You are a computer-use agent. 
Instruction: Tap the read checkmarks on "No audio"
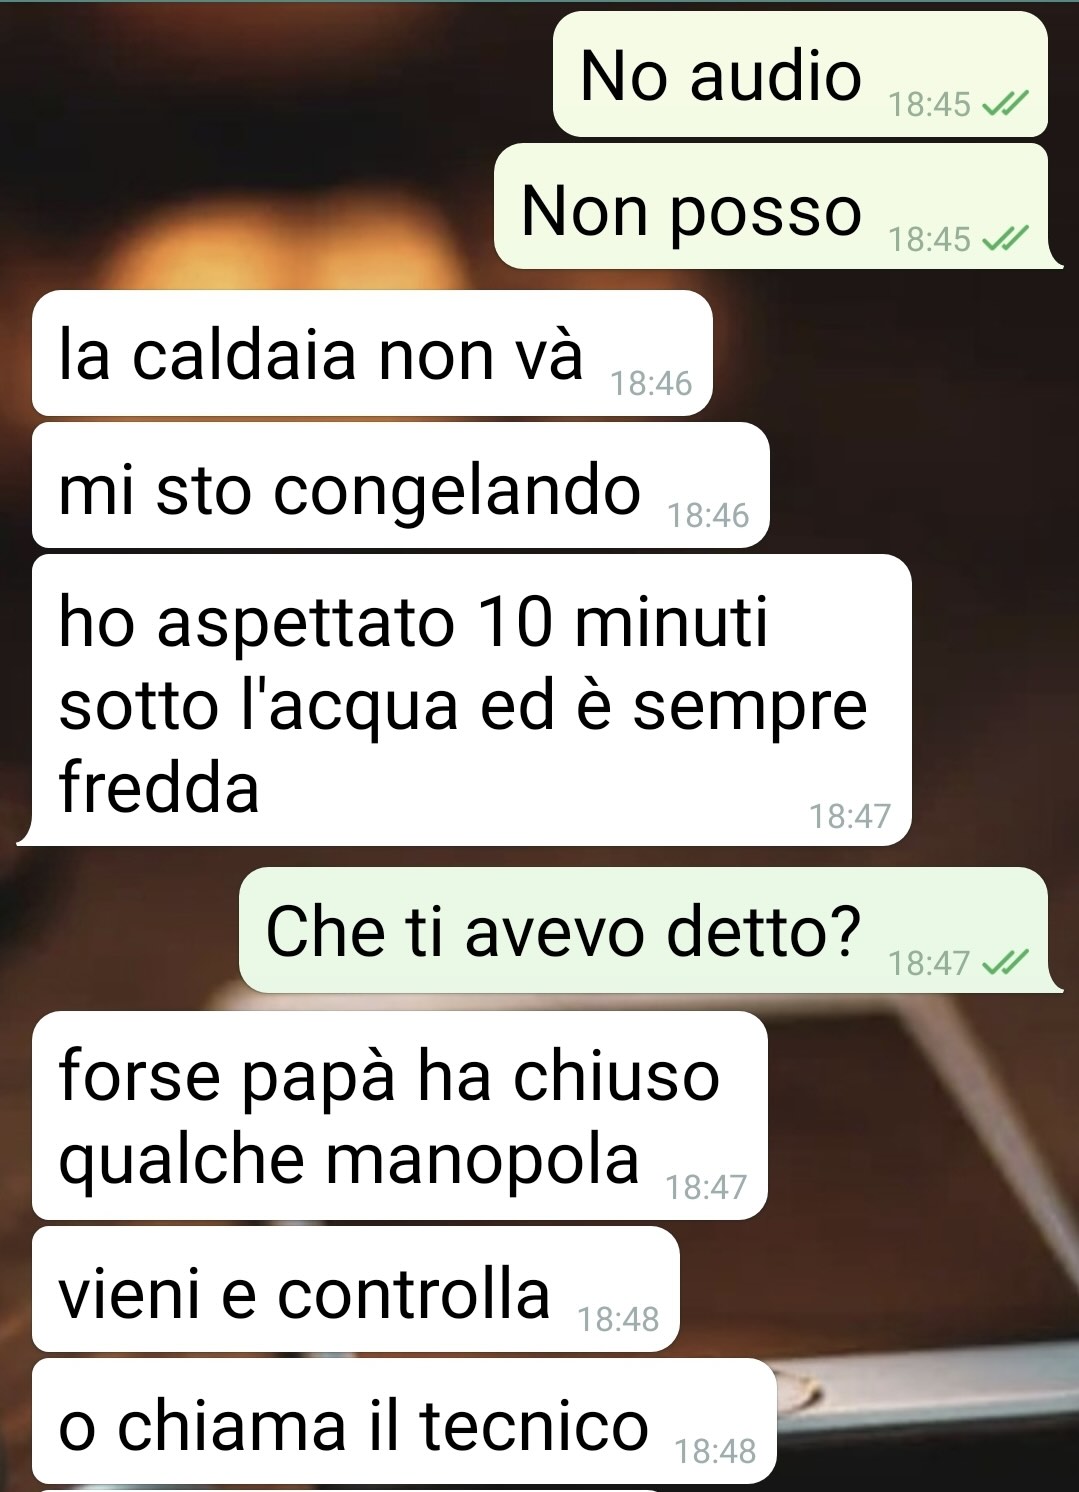1005,104
